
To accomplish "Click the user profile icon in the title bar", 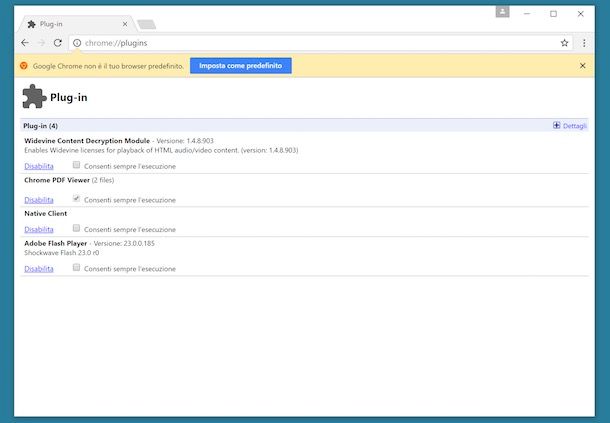I will tap(502, 12).
